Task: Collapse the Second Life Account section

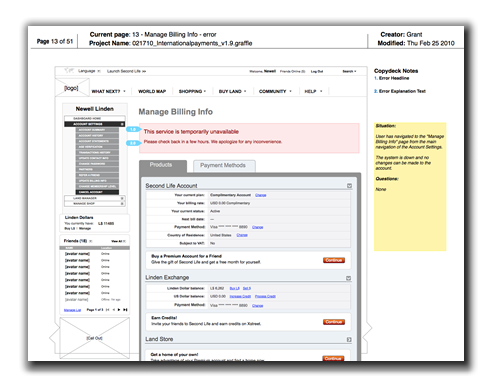Action: [x=349, y=186]
